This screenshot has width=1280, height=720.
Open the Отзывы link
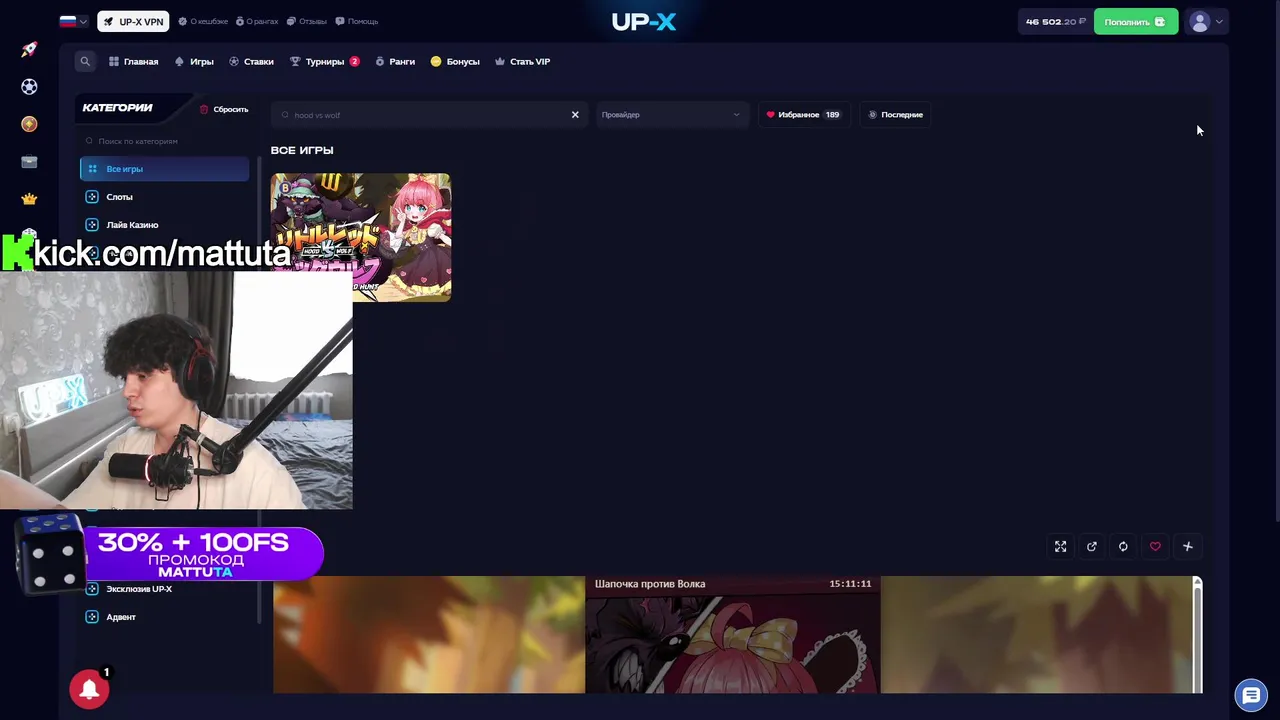[x=307, y=22]
